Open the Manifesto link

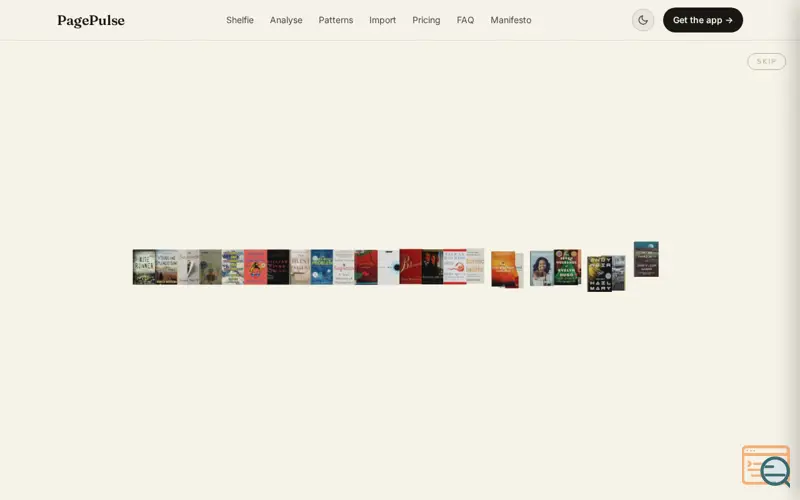tap(511, 20)
